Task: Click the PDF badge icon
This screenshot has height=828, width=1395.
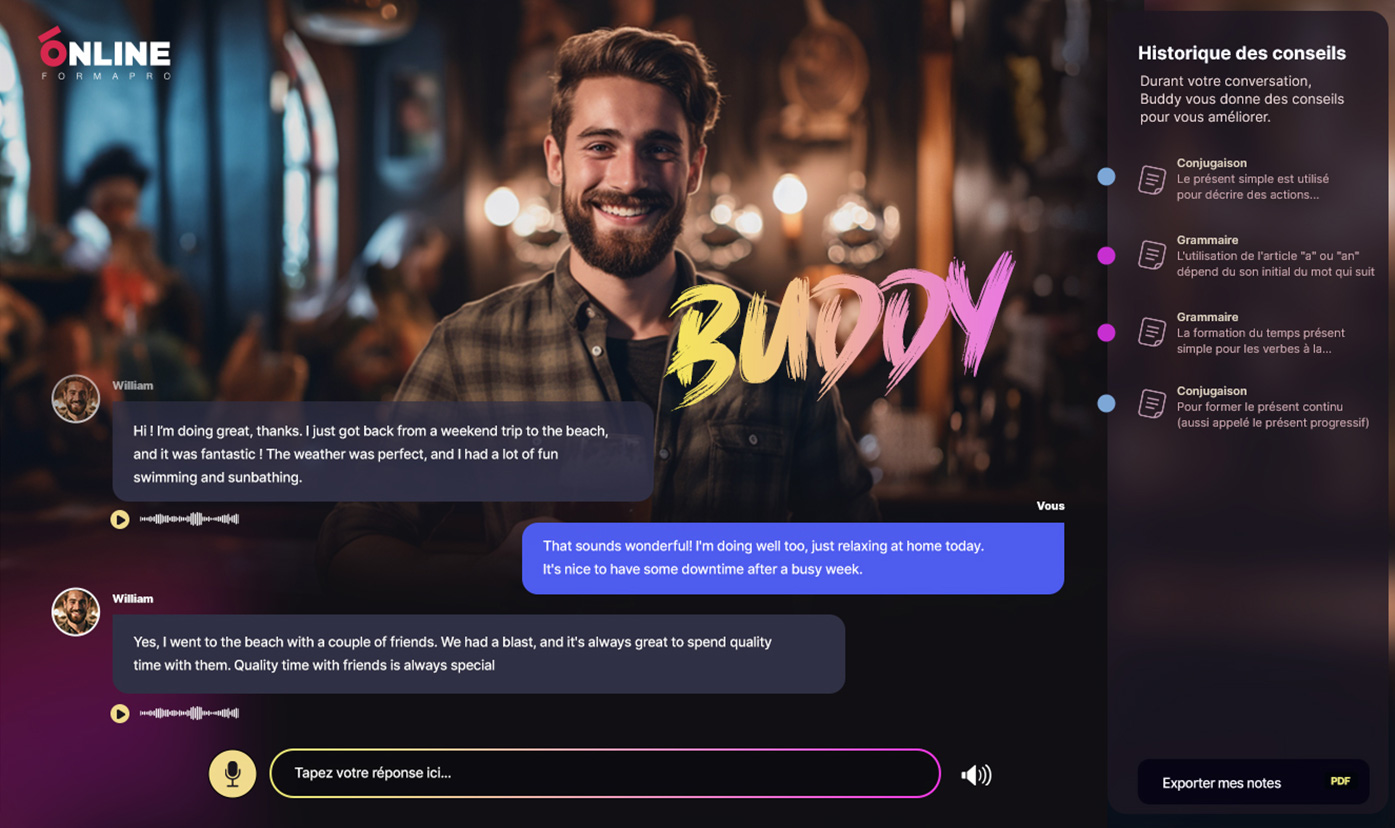Action: [1340, 782]
